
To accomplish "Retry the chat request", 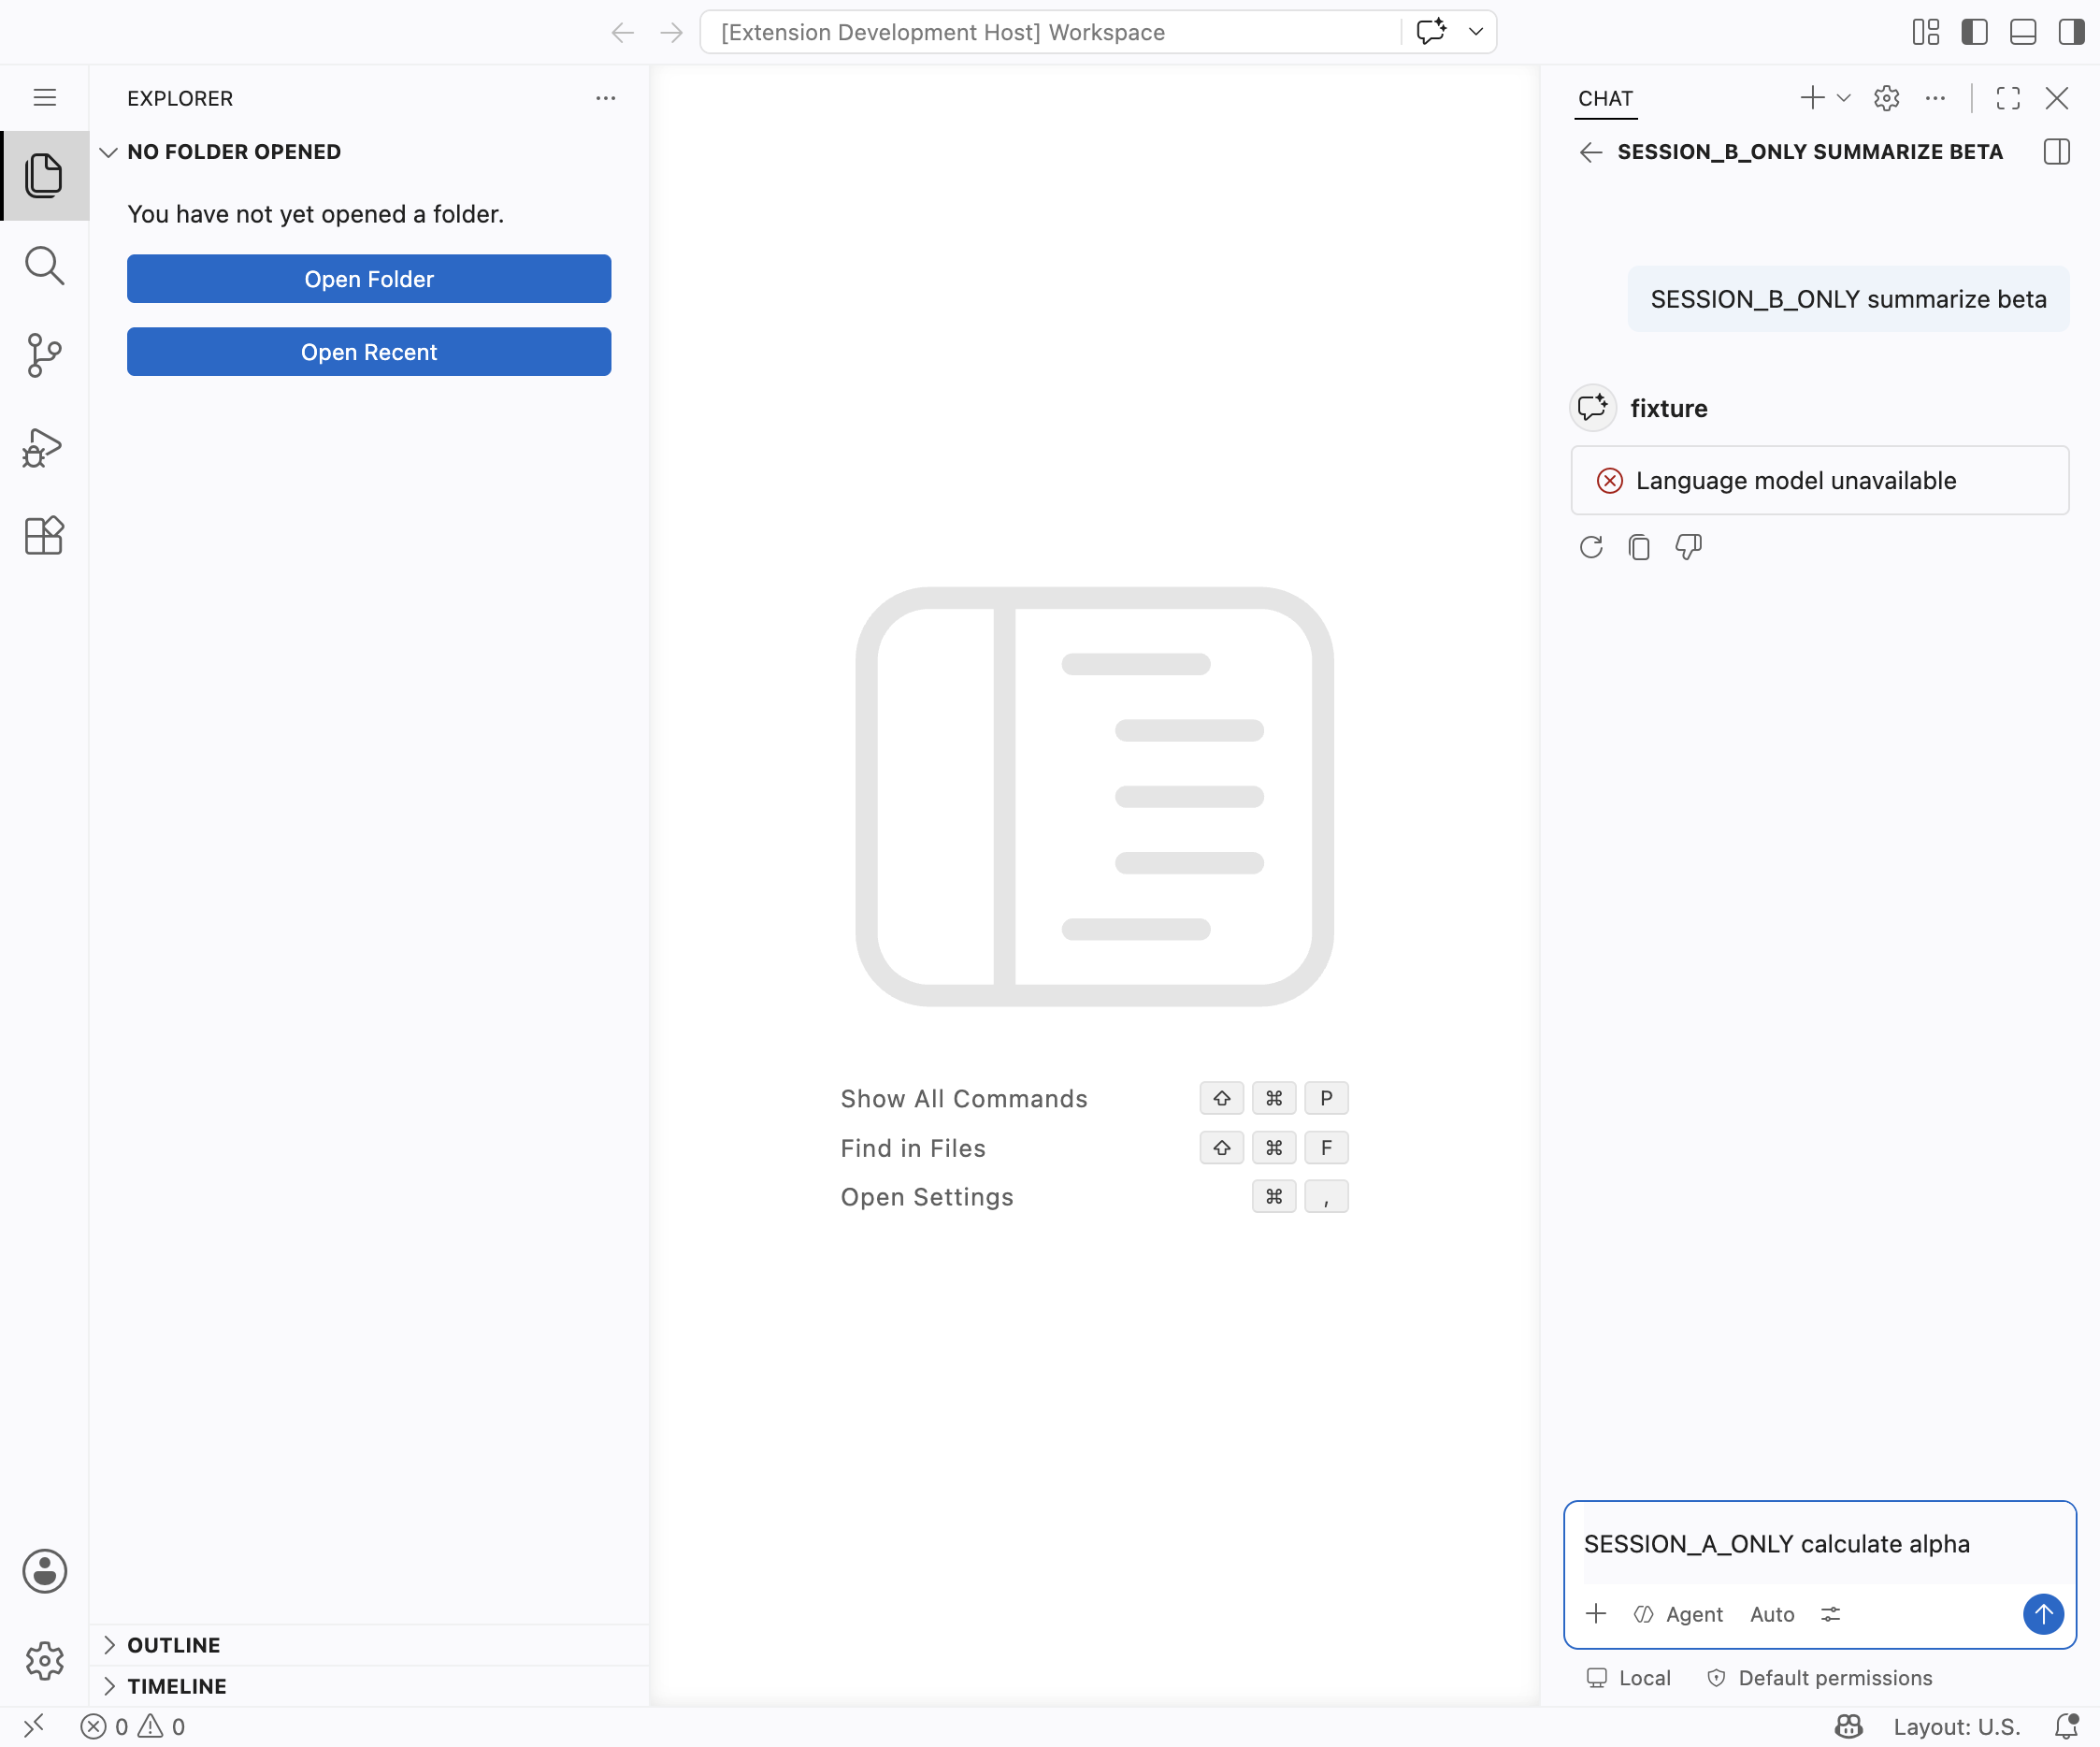I will pyautogui.click(x=1591, y=547).
